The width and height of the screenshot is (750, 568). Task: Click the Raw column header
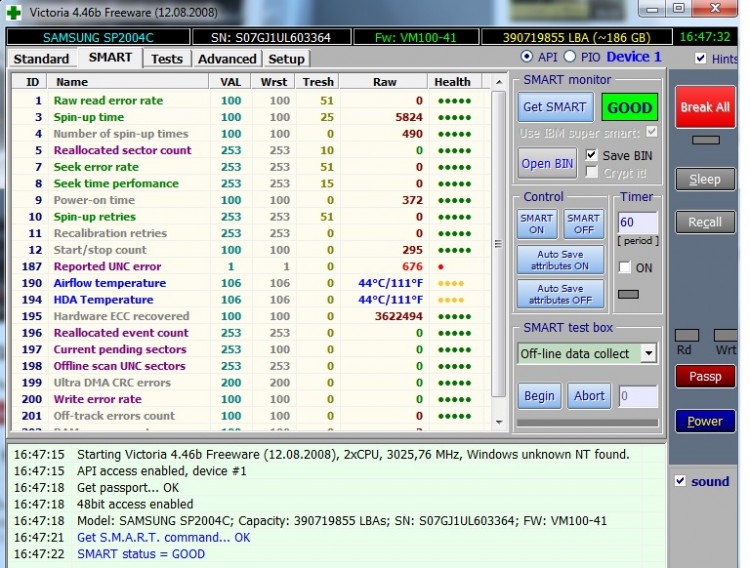pyautogui.click(x=384, y=82)
